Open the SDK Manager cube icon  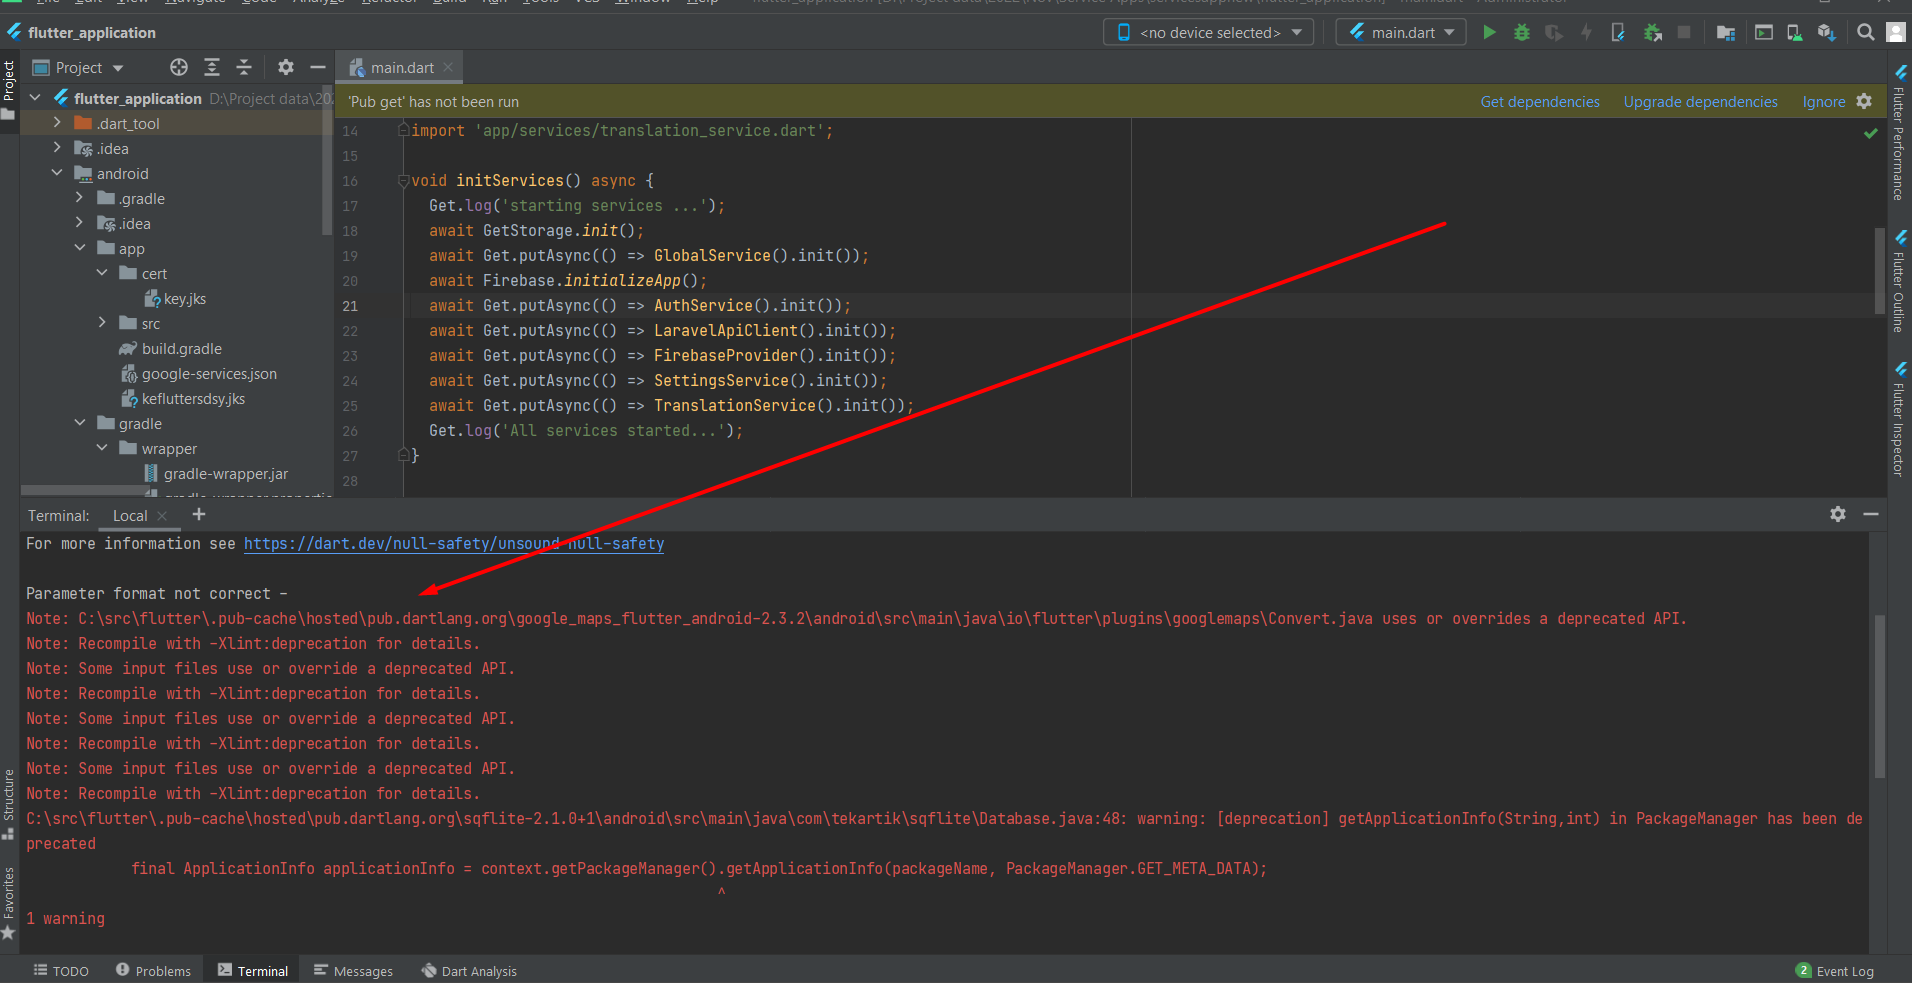(x=1827, y=32)
